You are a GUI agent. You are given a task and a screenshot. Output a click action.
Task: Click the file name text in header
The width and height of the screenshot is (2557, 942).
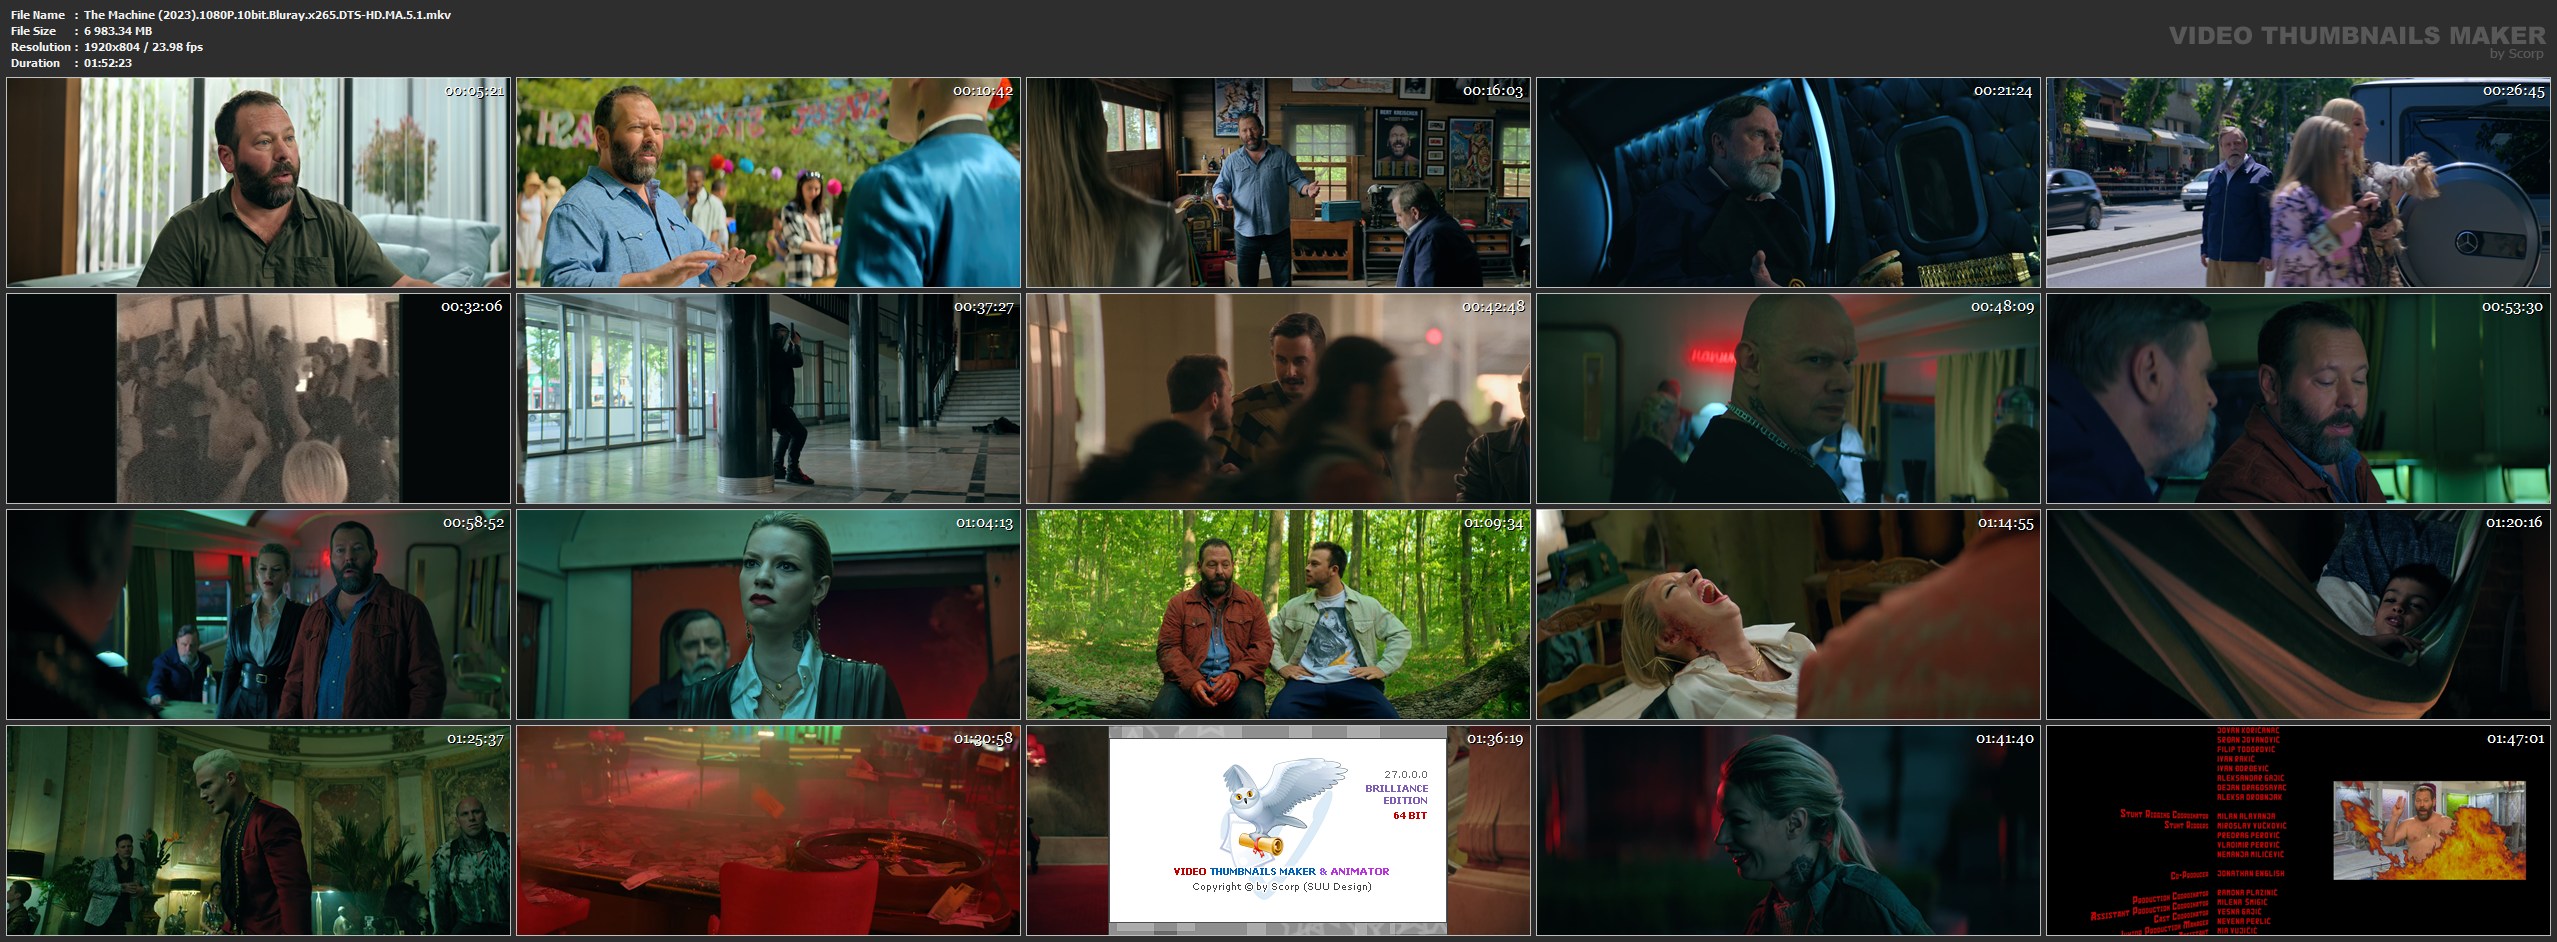pyautogui.click(x=267, y=15)
